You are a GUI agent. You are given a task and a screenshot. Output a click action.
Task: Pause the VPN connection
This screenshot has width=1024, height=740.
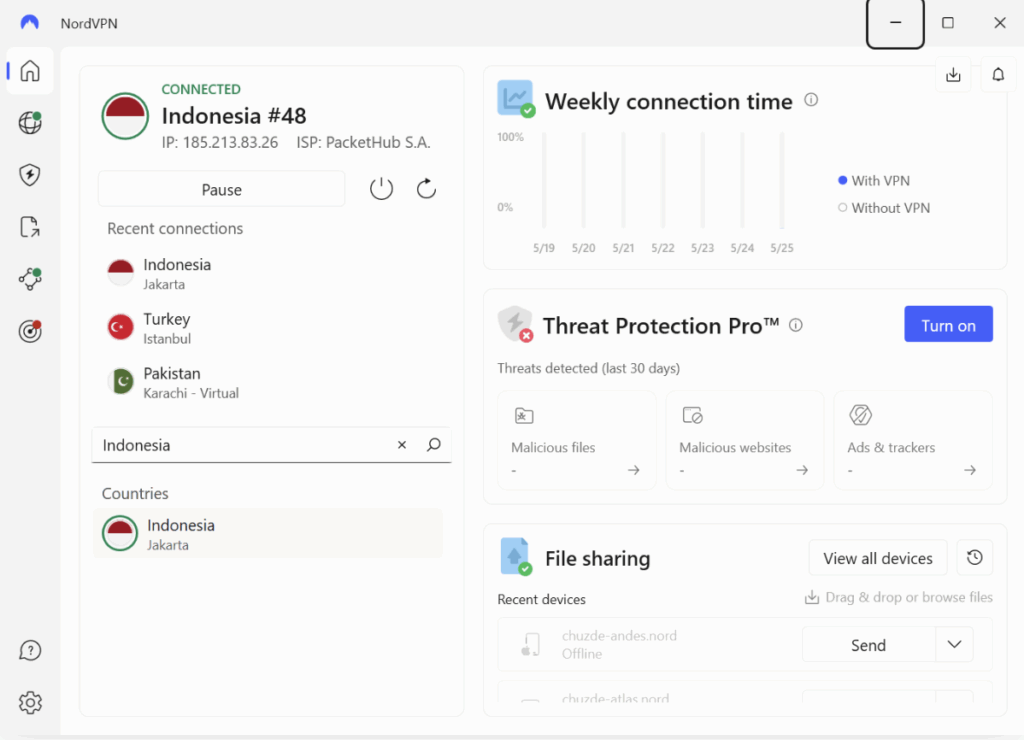coord(221,189)
